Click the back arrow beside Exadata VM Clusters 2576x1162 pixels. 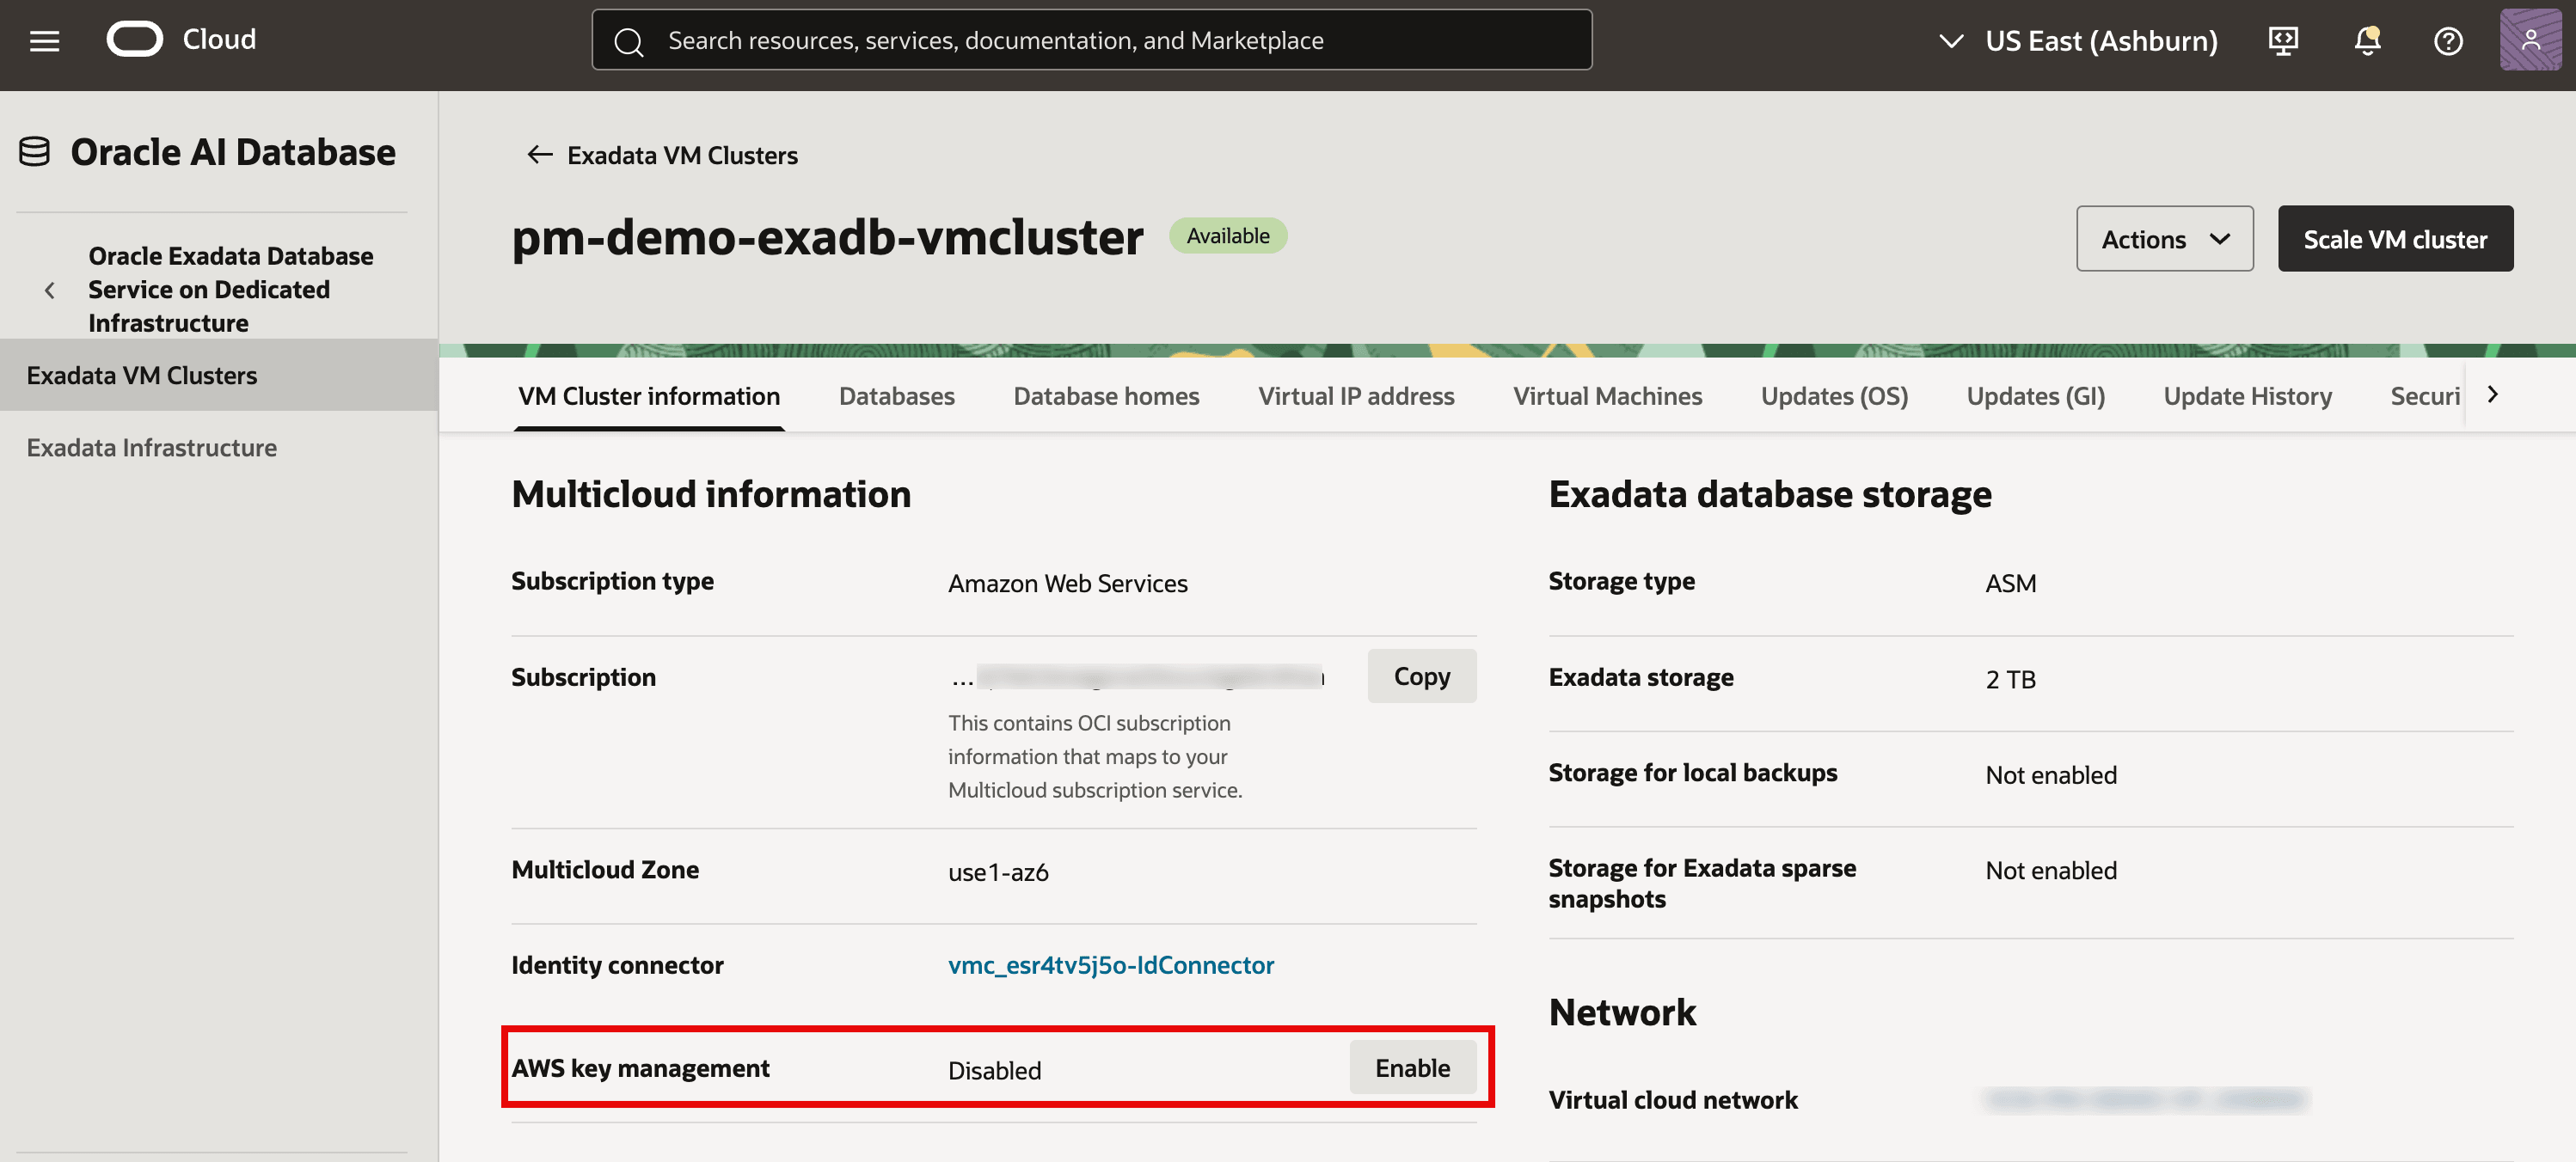click(539, 155)
